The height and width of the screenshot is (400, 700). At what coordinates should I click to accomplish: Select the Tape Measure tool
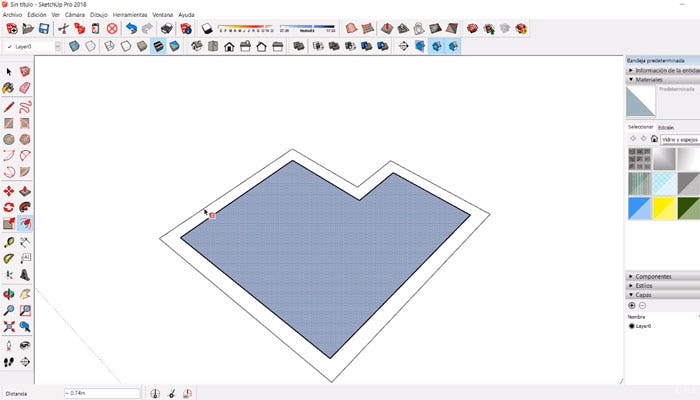(x=9, y=242)
